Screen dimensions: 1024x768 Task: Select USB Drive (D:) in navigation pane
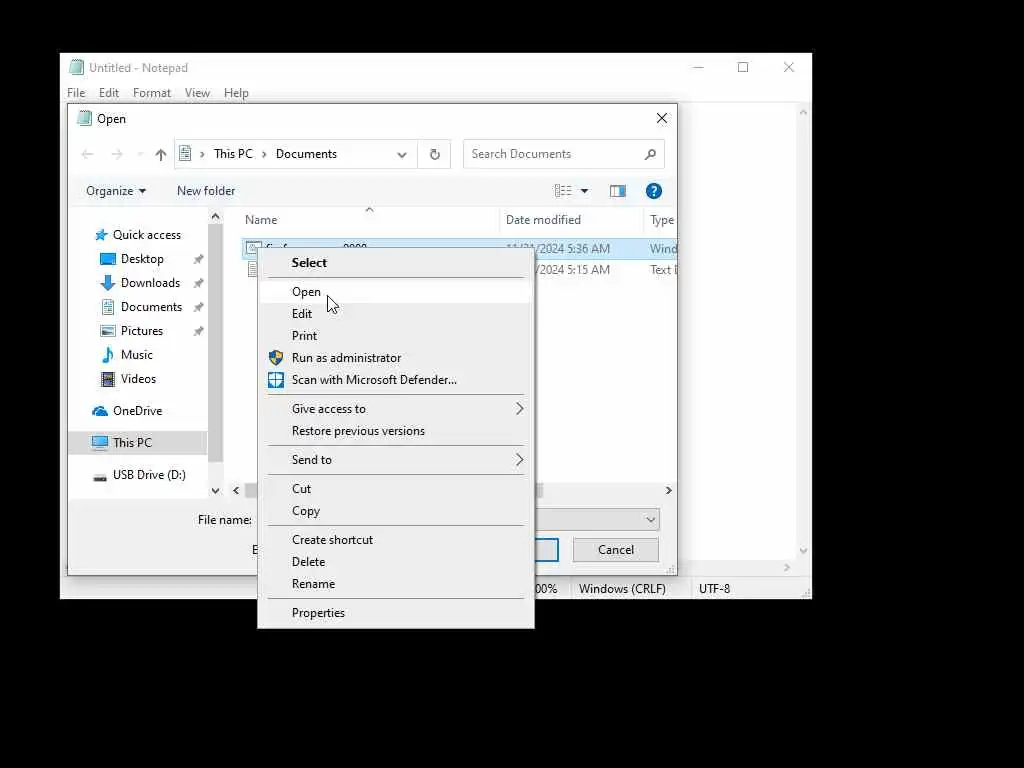pos(149,475)
